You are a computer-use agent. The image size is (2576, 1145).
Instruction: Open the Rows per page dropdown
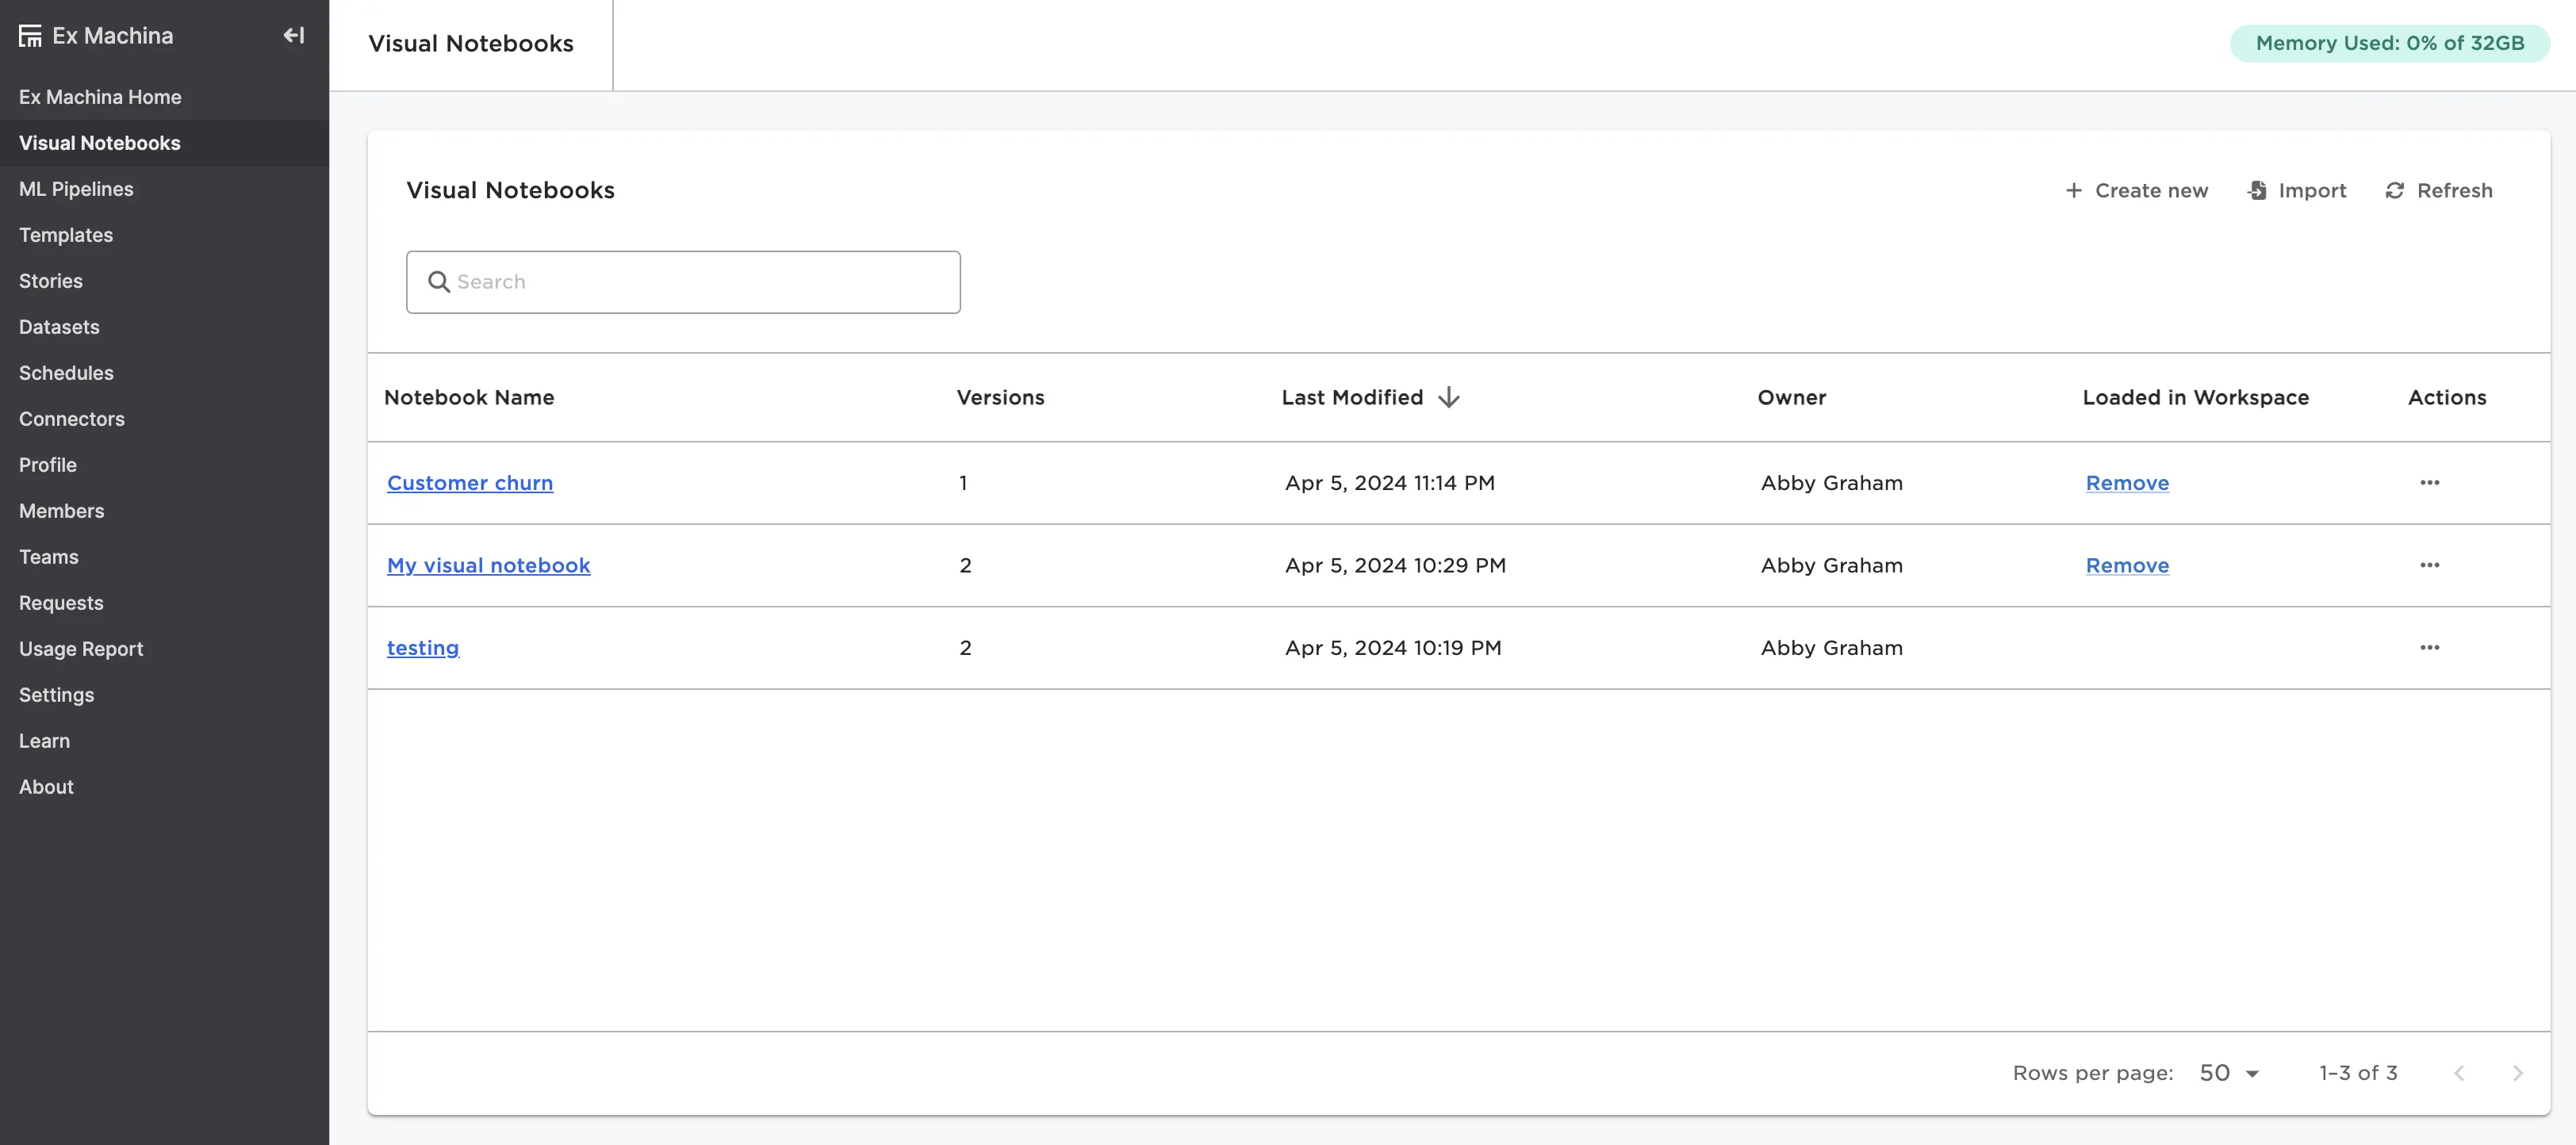pyautogui.click(x=2229, y=1073)
